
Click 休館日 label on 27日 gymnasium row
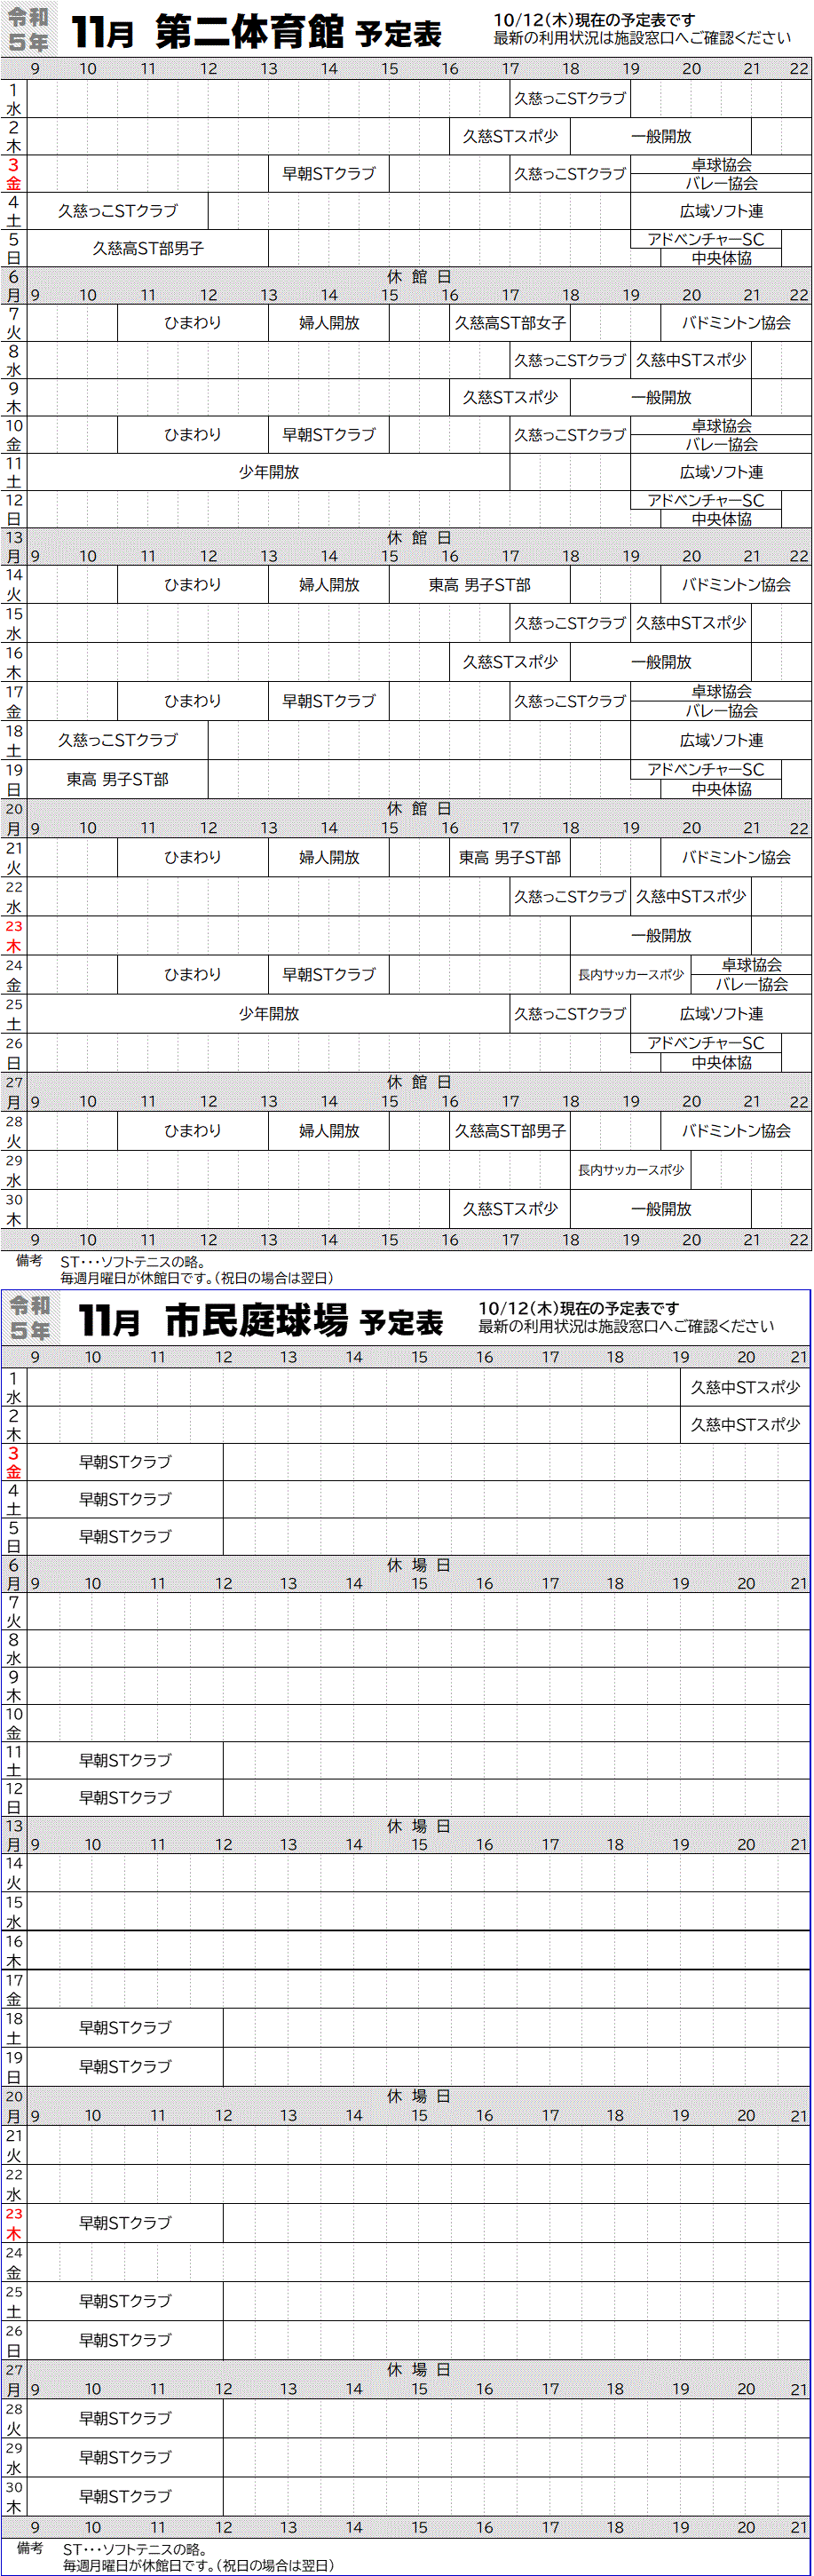point(419,1082)
